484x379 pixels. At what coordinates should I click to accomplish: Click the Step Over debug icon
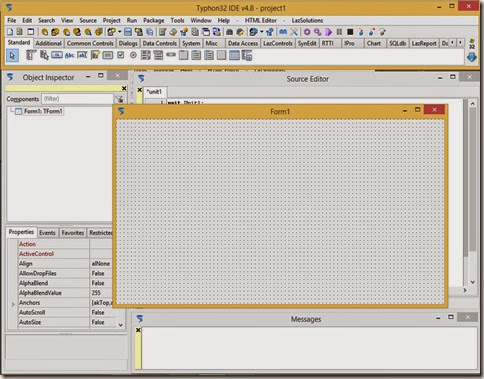[372, 32]
